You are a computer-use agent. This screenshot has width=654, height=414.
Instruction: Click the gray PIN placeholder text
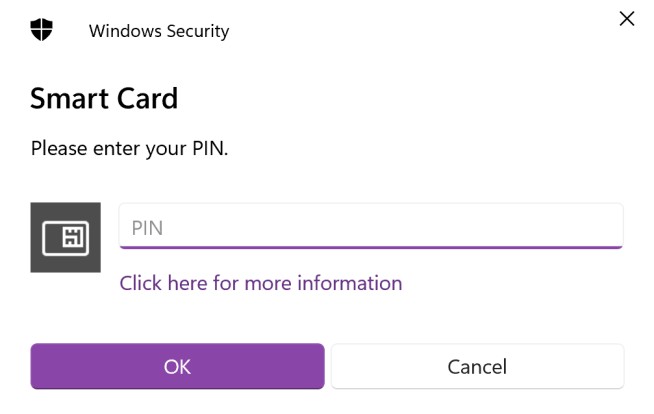pos(147,228)
